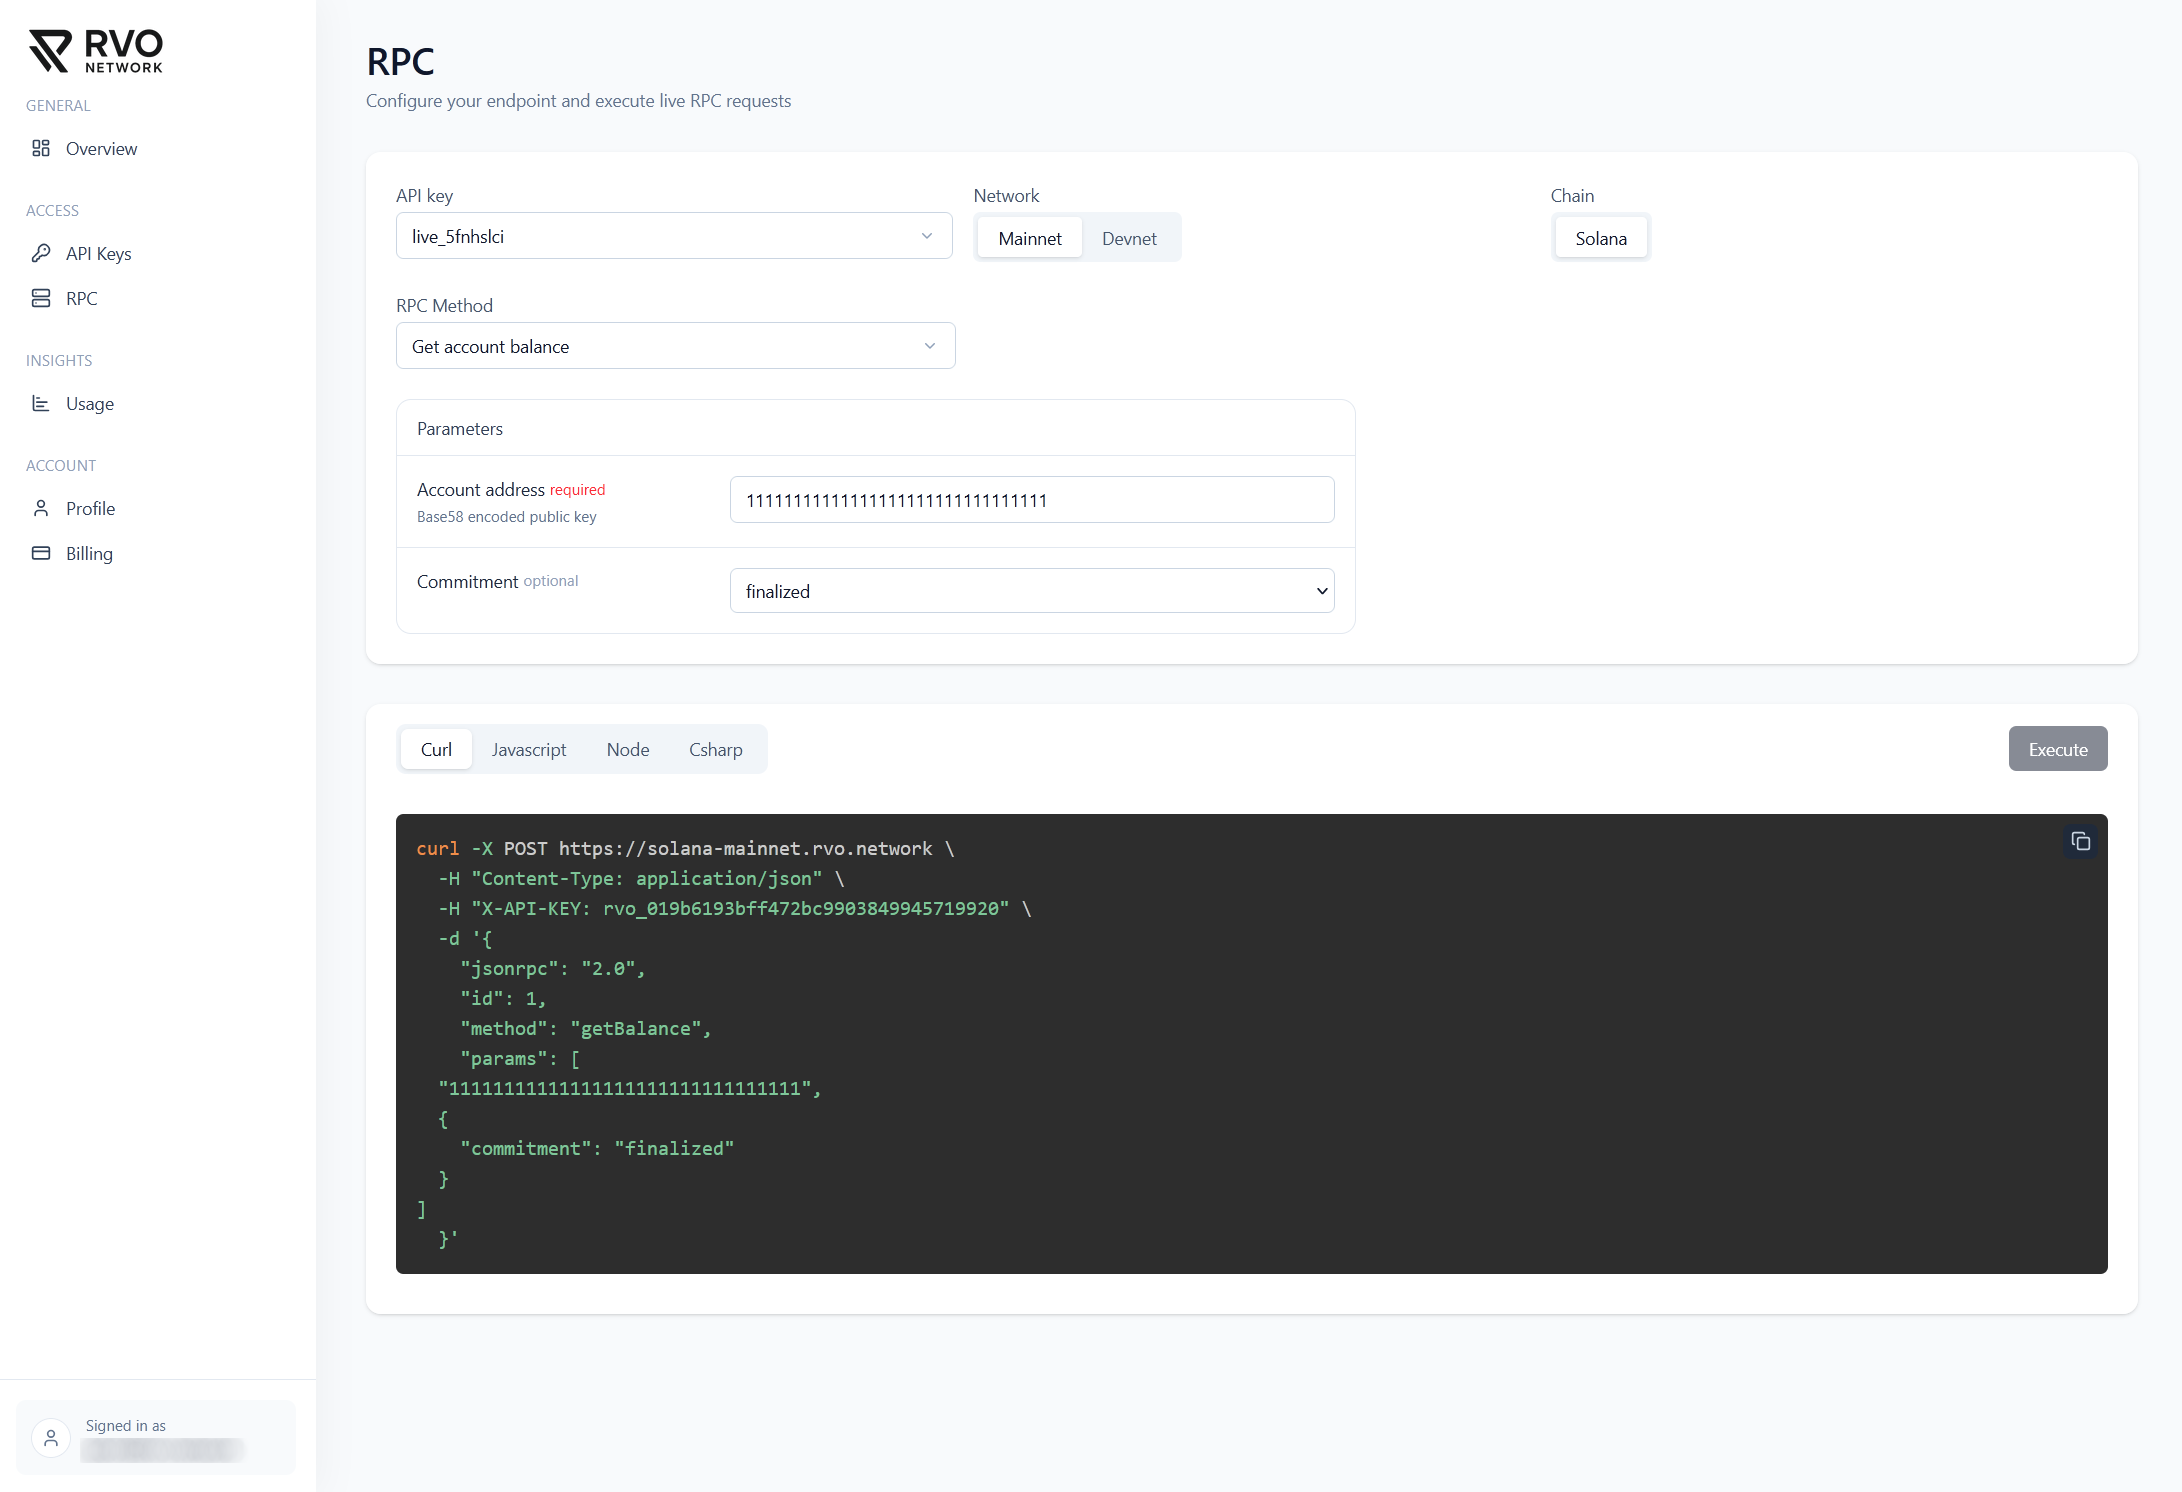Switch to the Devnet network
Image resolution: width=2182 pixels, height=1492 pixels.
(1129, 238)
